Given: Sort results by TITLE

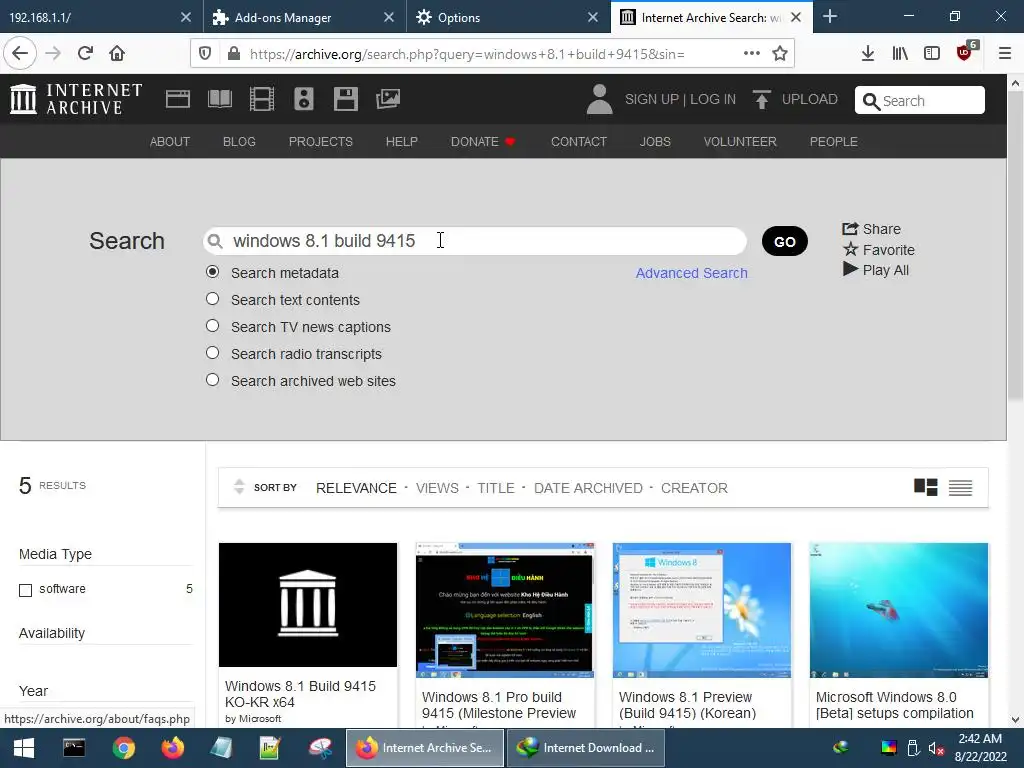Looking at the screenshot, I should tap(496, 488).
